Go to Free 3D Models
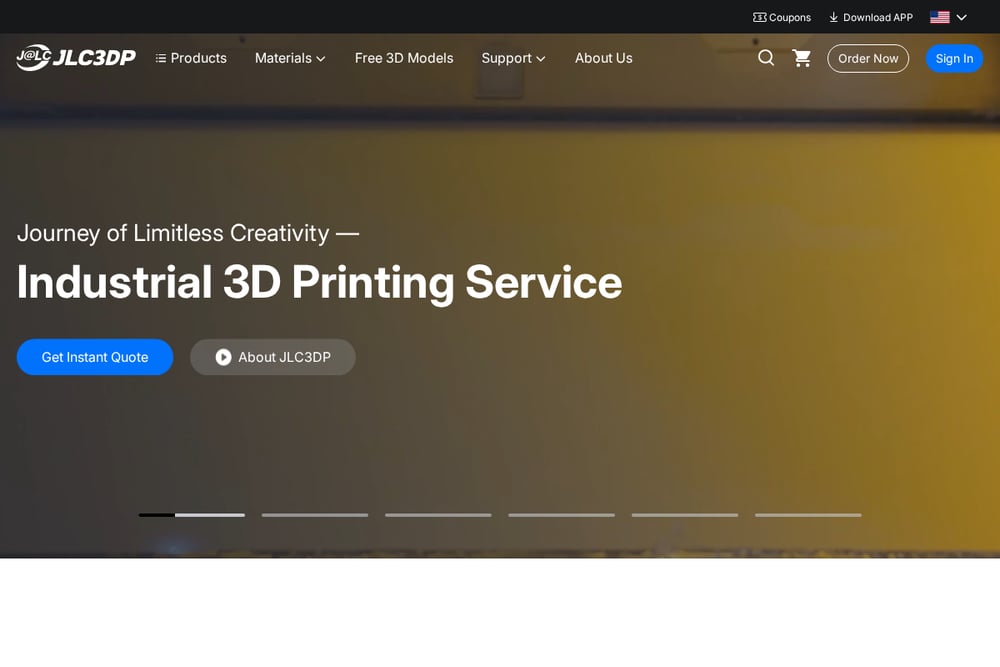The width and height of the screenshot is (1000, 667). (404, 58)
